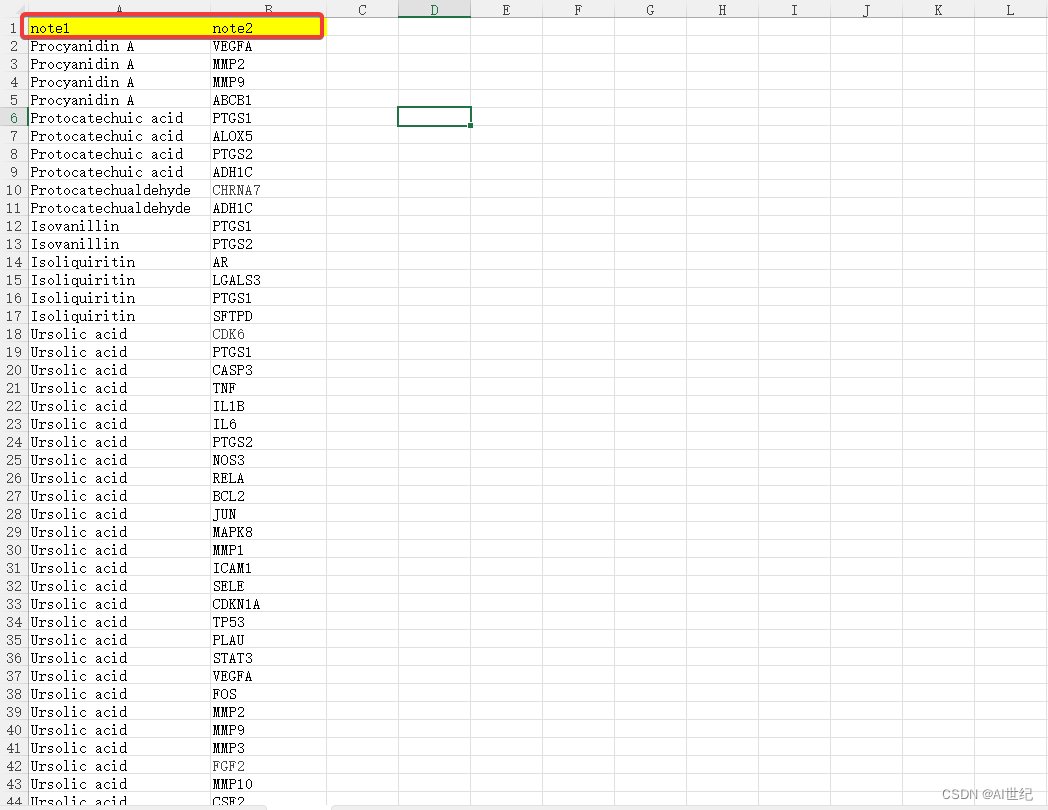Select column H header
The height and width of the screenshot is (810, 1048).
tap(723, 9)
